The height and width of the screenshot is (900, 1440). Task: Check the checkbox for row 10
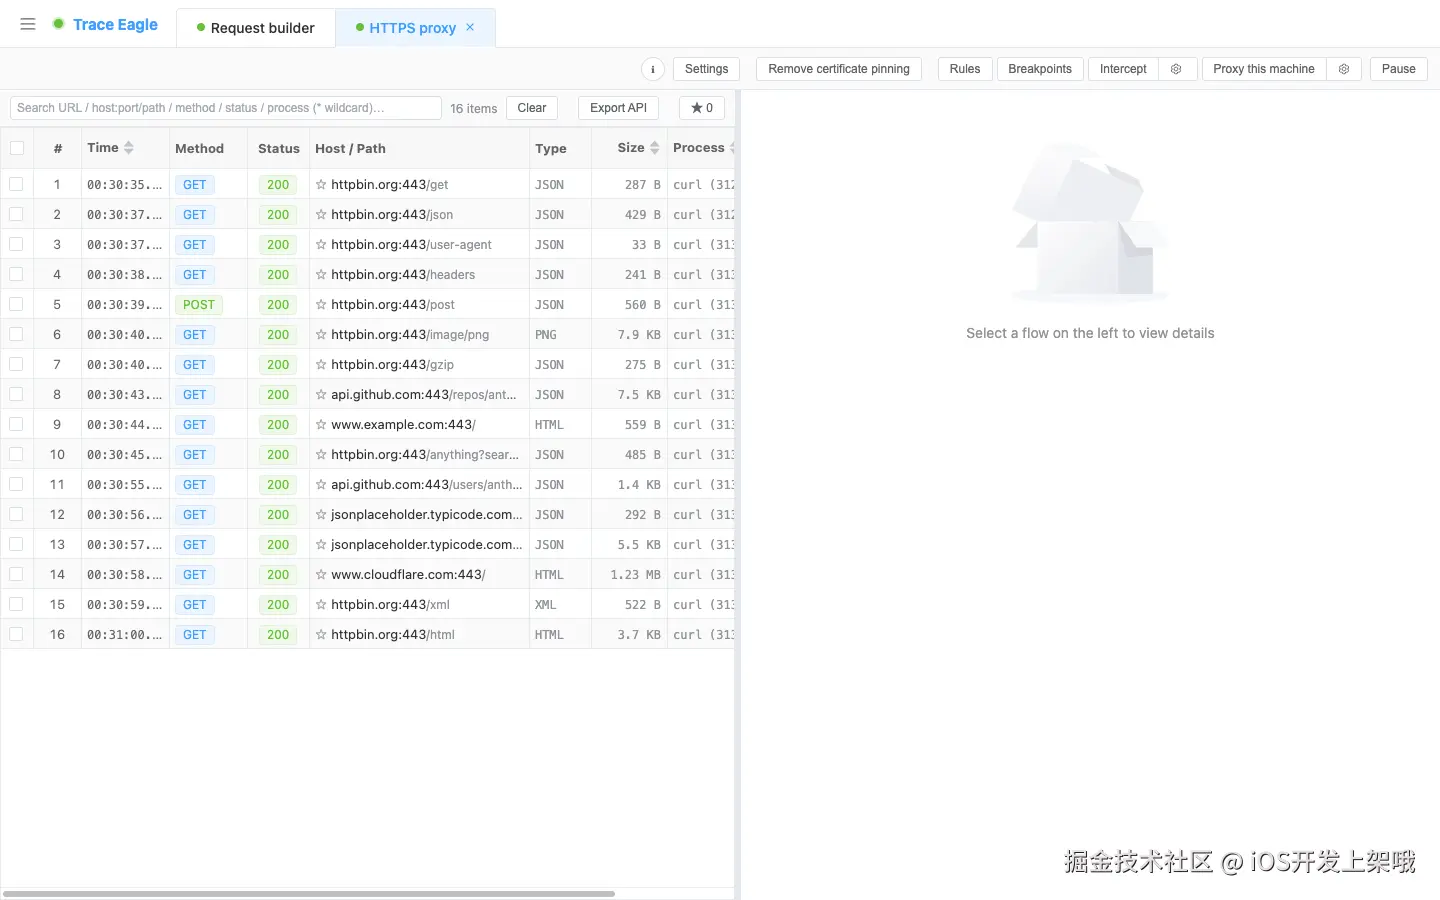click(17, 454)
